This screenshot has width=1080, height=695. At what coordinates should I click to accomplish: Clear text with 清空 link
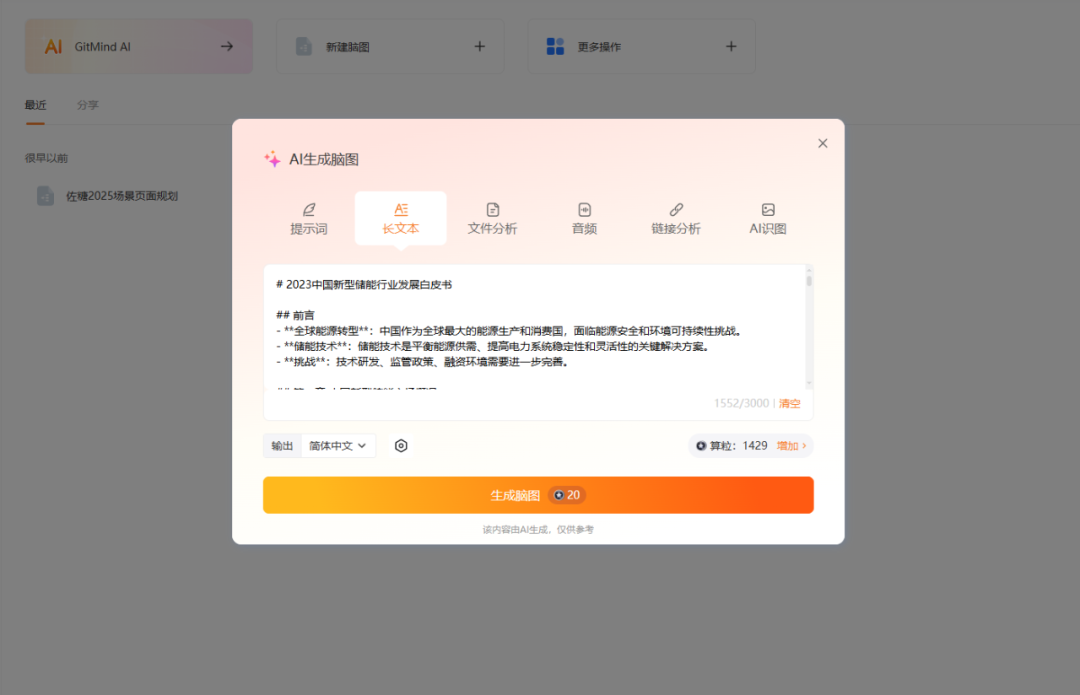789,404
